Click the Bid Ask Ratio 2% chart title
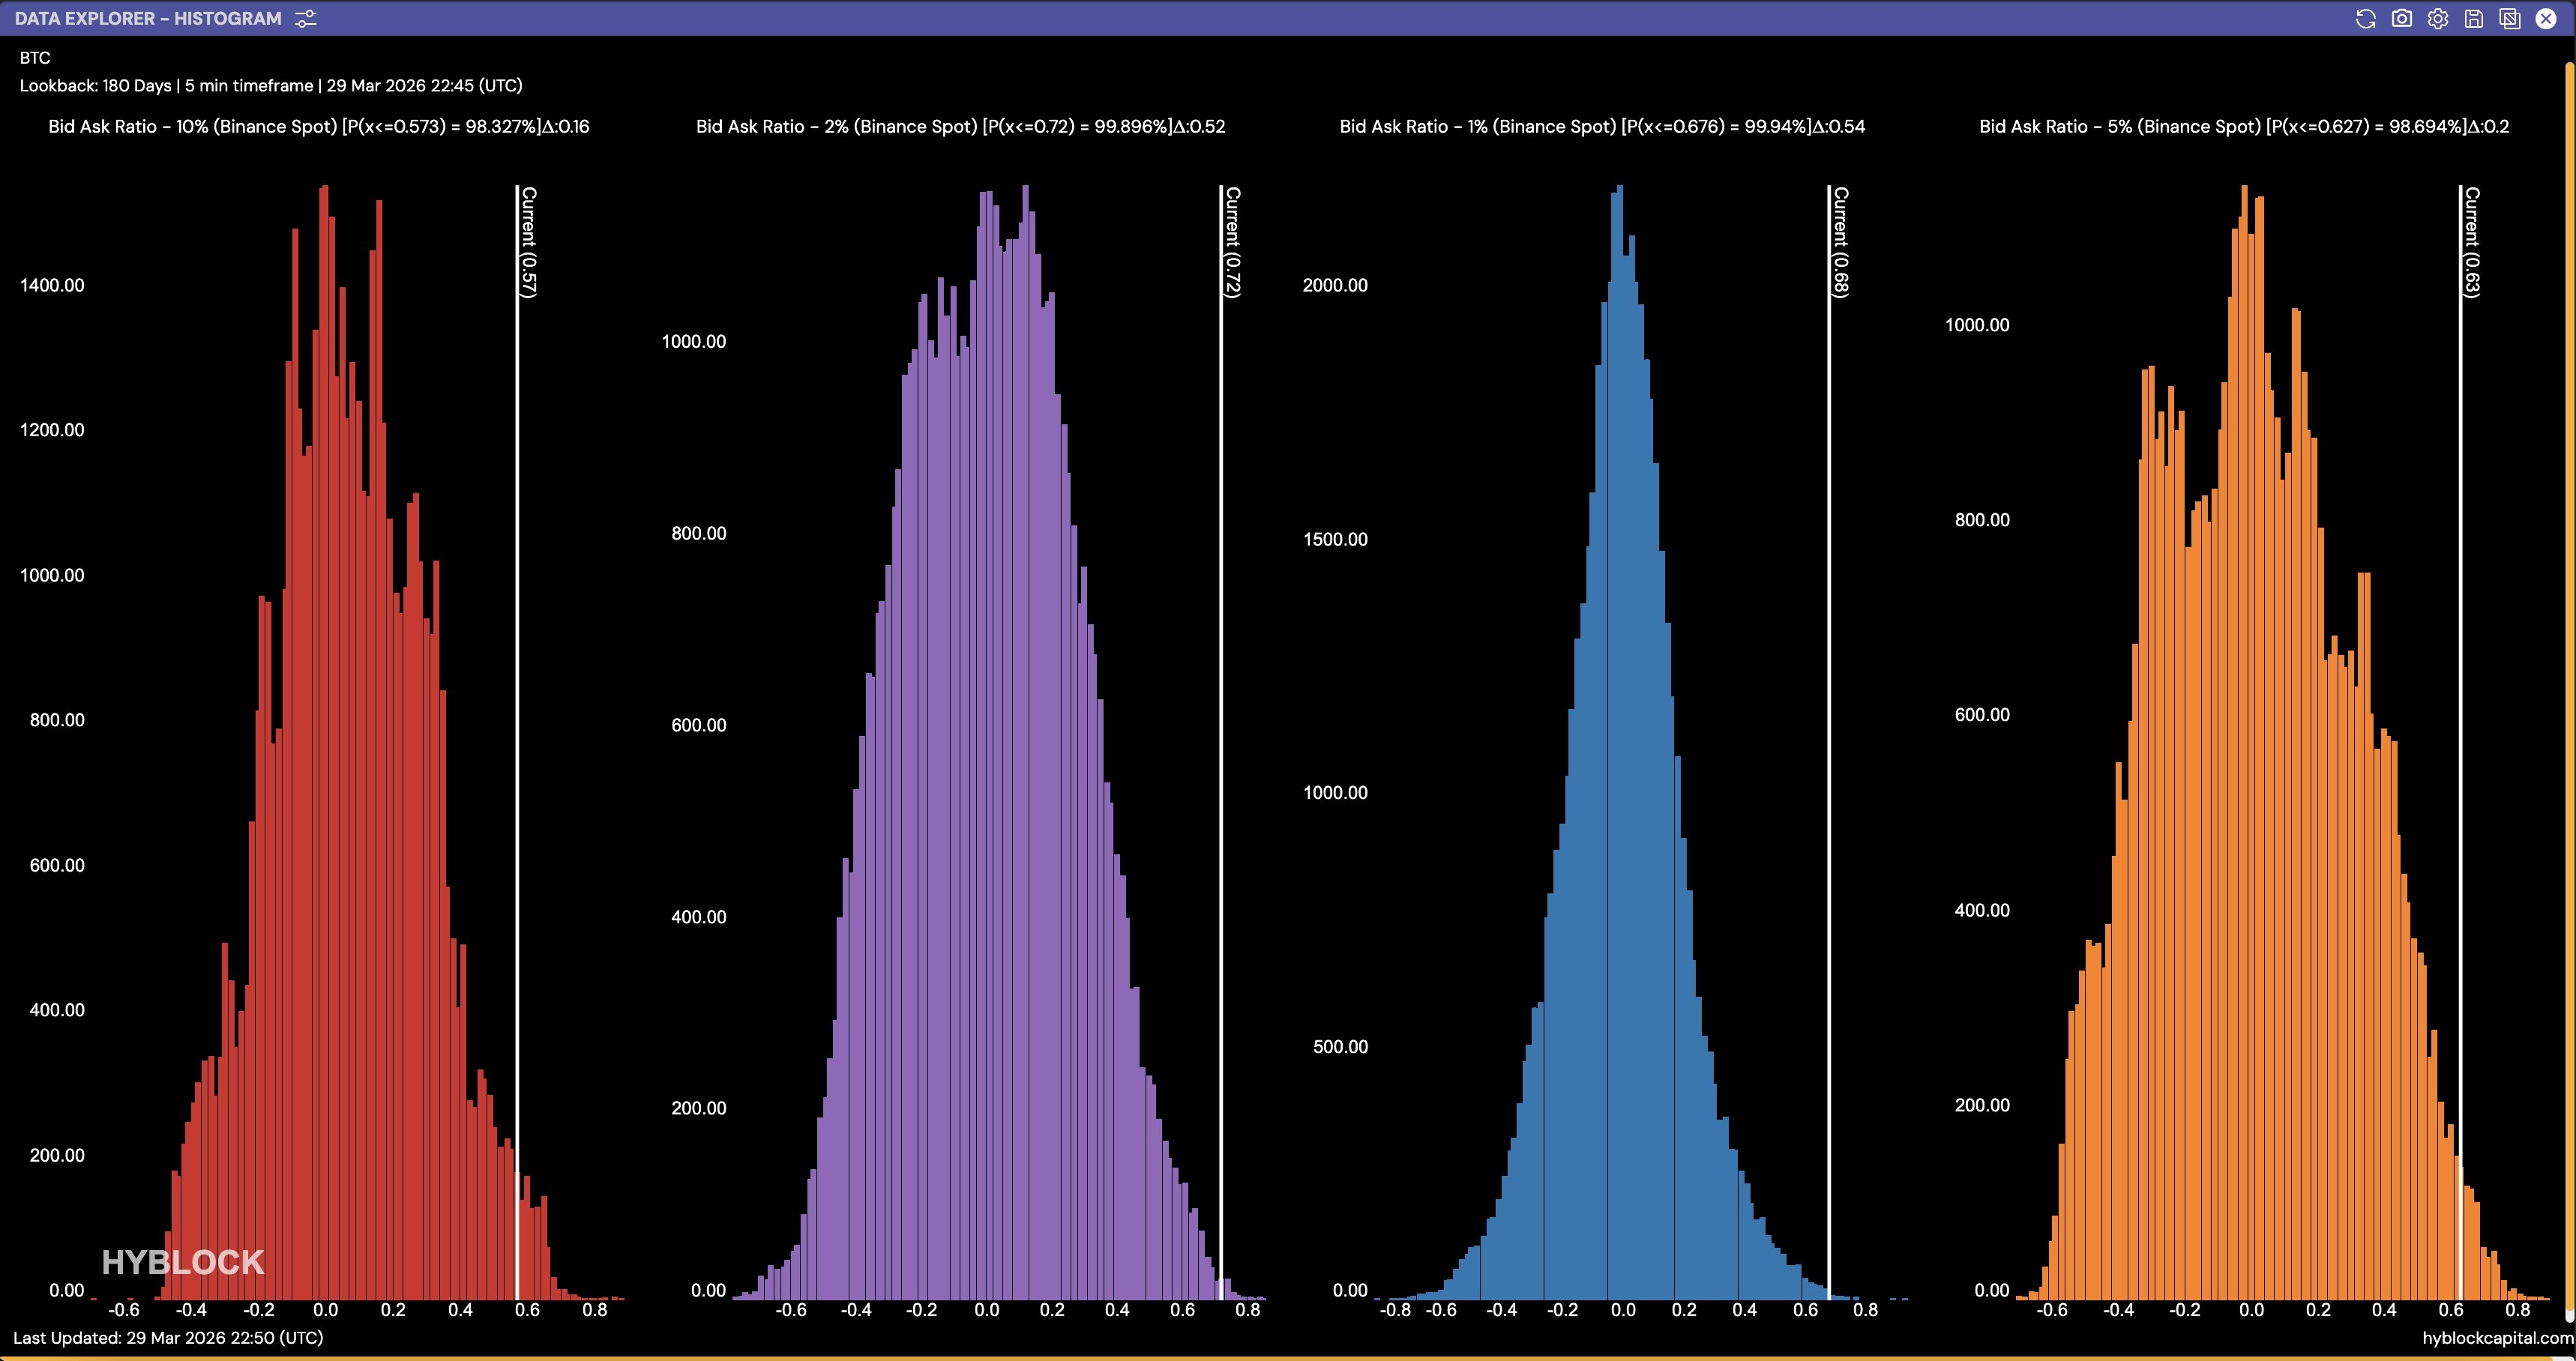The width and height of the screenshot is (2576, 1361). click(960, 127)
